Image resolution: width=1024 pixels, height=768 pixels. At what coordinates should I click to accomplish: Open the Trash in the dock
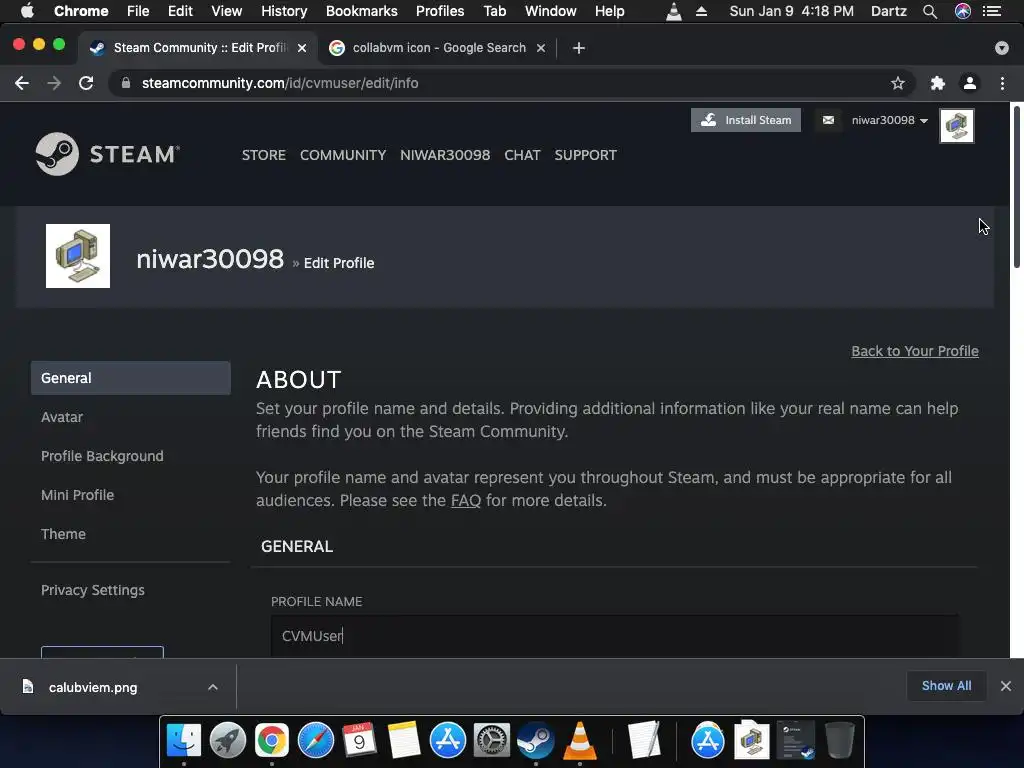tap(840, 741)
